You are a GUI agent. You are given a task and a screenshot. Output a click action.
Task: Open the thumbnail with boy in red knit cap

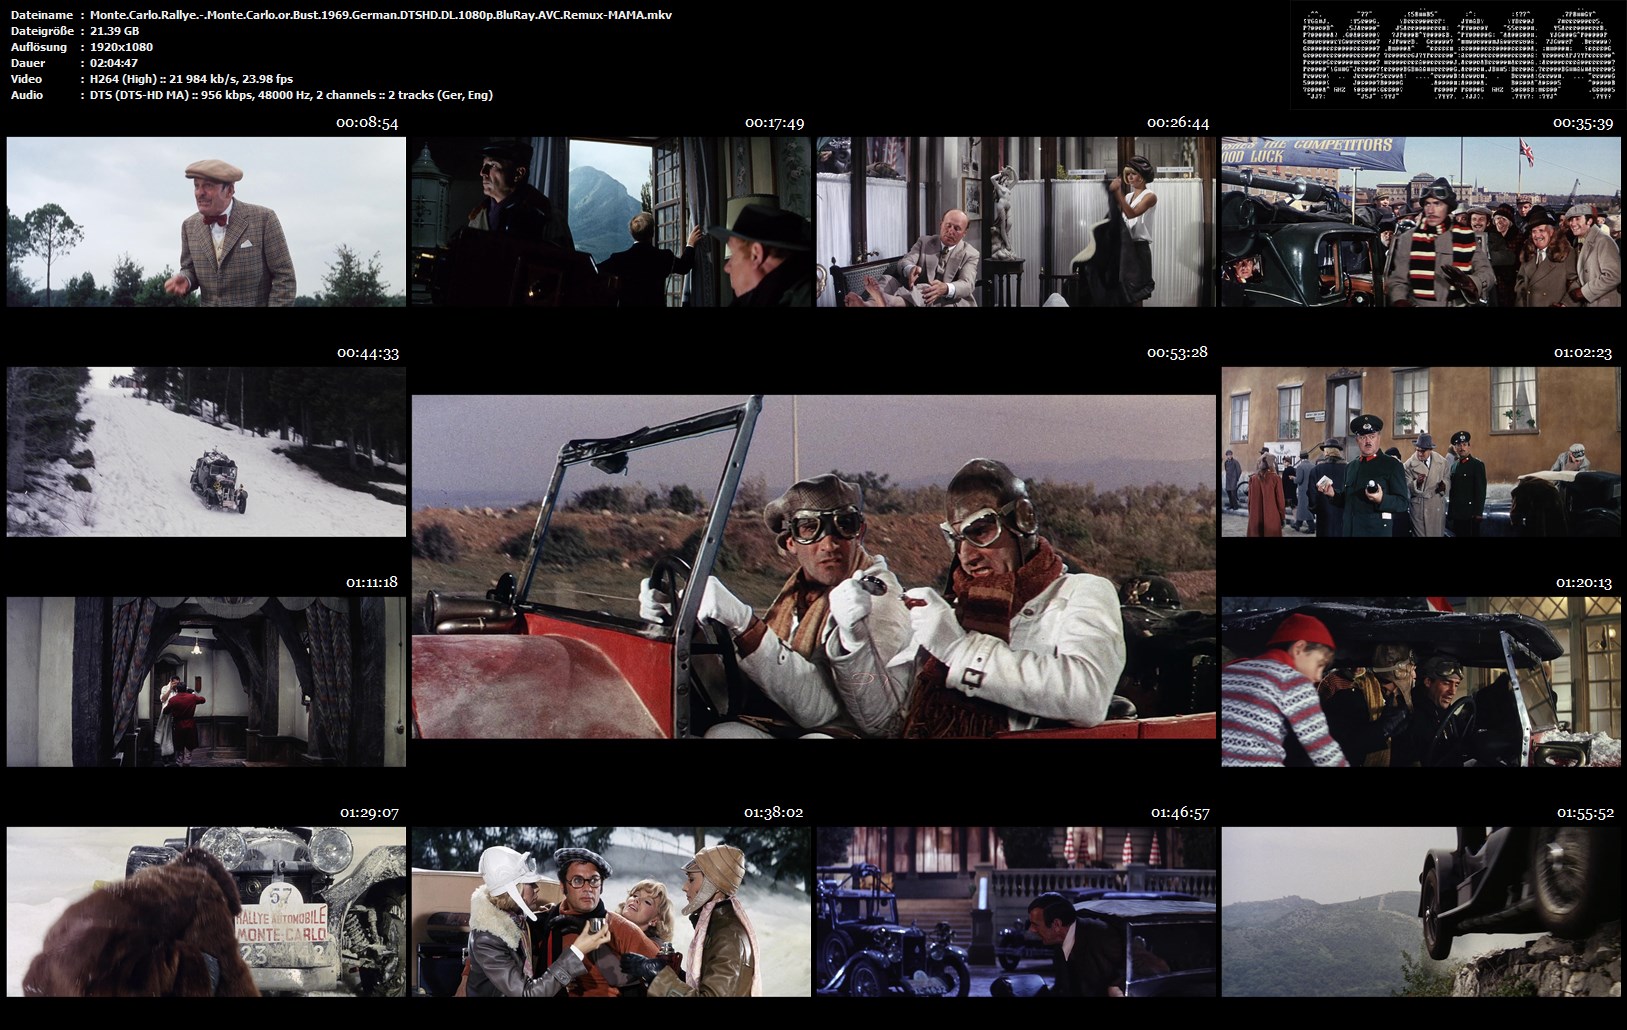point(1421,682)
